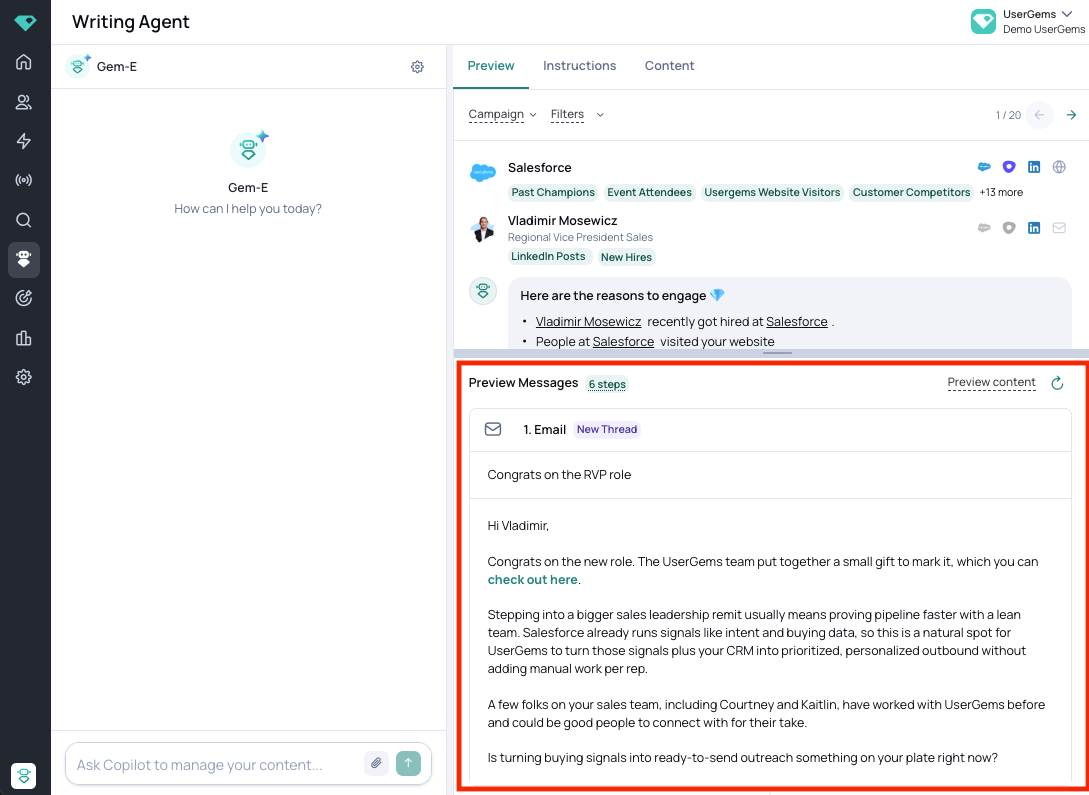Screen dimensions: 1089x795
Task: Click the UserGems diamond logo at top-left
Action: [25, 23]
